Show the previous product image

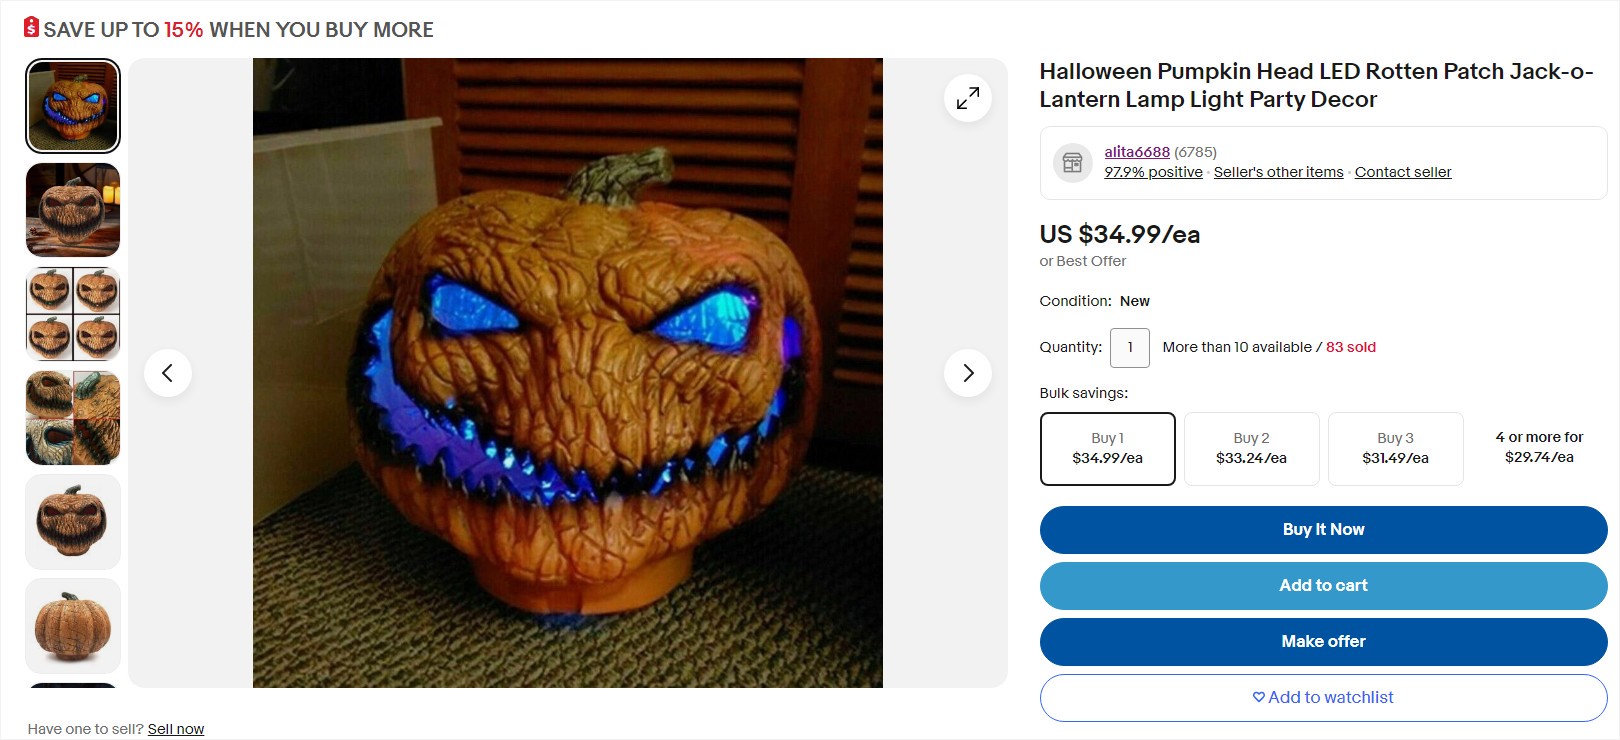[168, 373]
